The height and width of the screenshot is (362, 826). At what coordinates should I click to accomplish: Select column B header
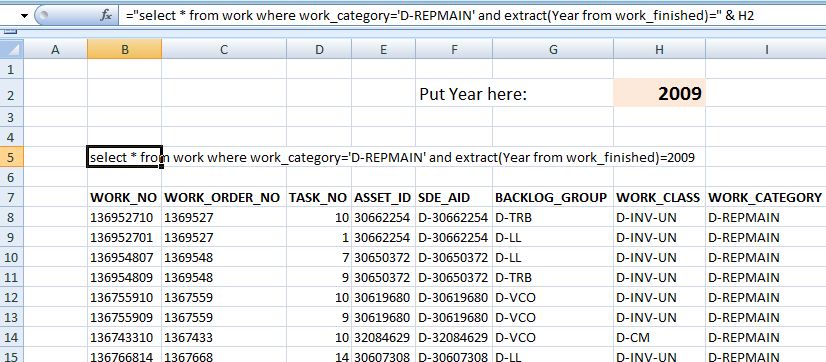click(x=124, y=50)
